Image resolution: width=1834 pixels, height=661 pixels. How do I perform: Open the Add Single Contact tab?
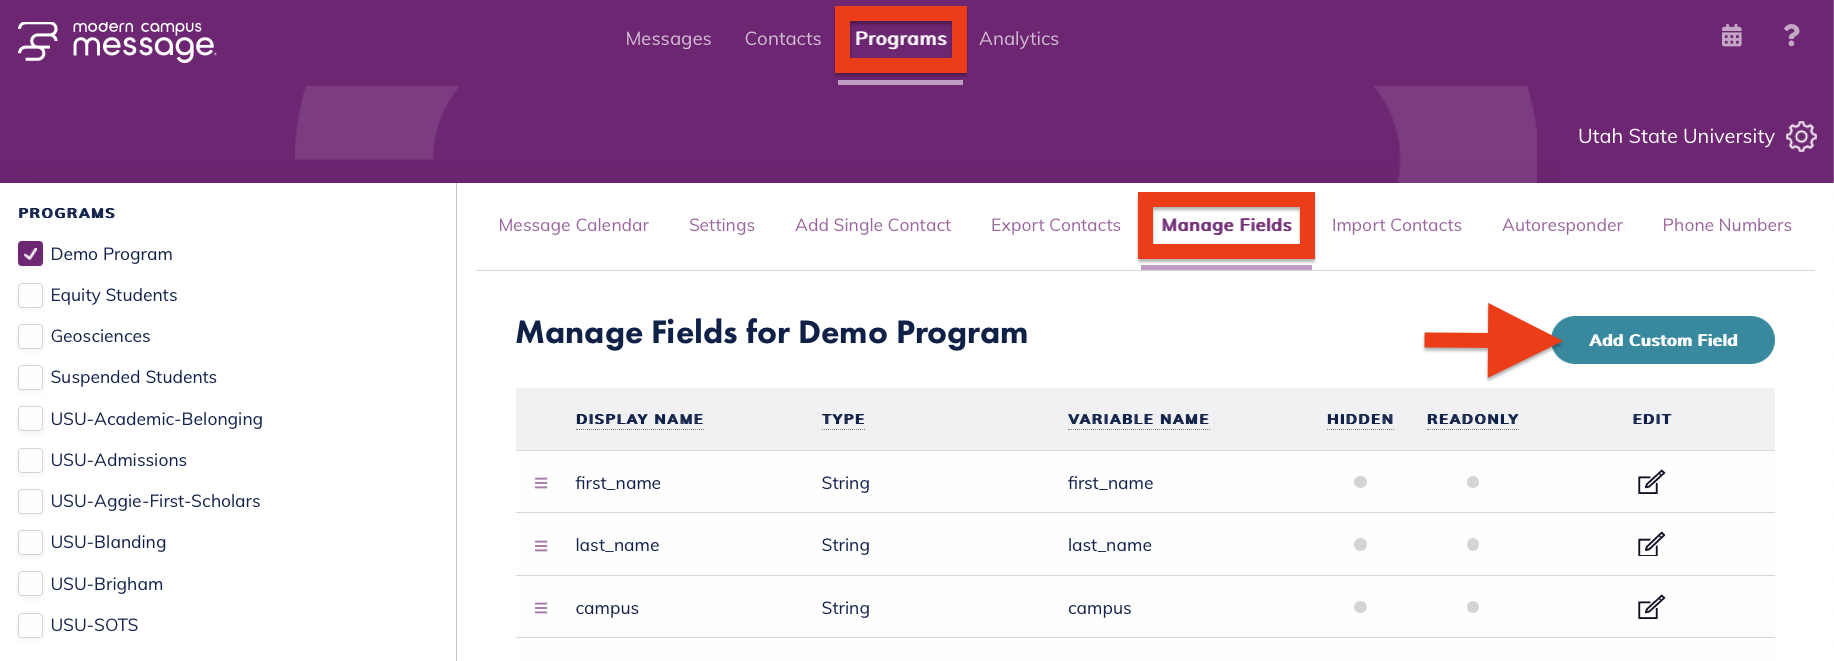point(873,225)
